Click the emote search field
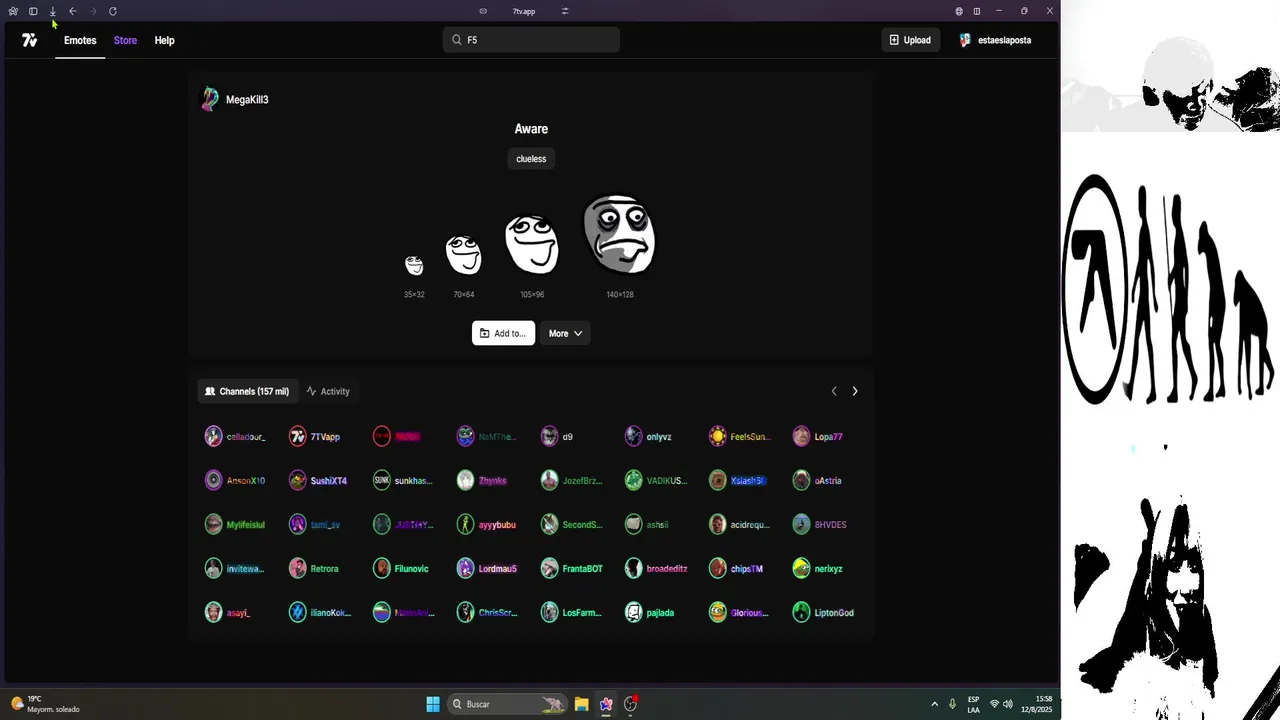 tap(531, 40)
